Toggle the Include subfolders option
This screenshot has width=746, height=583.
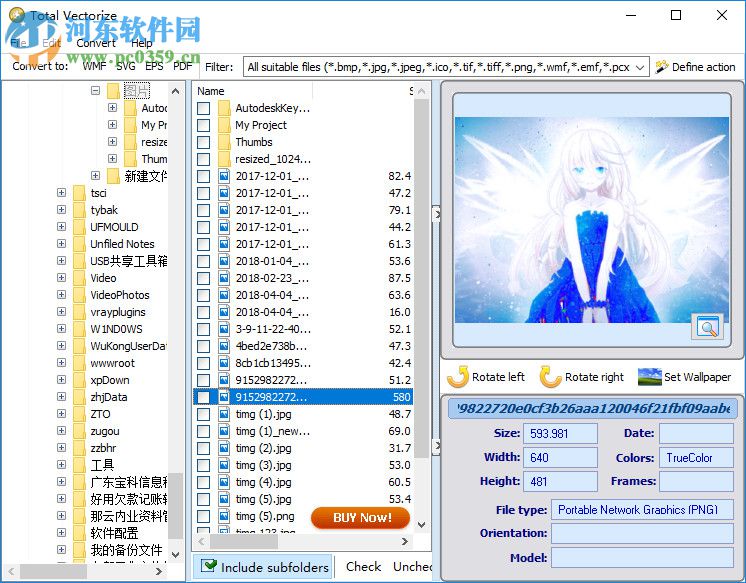pyautogui.click(x=263, y=566)
